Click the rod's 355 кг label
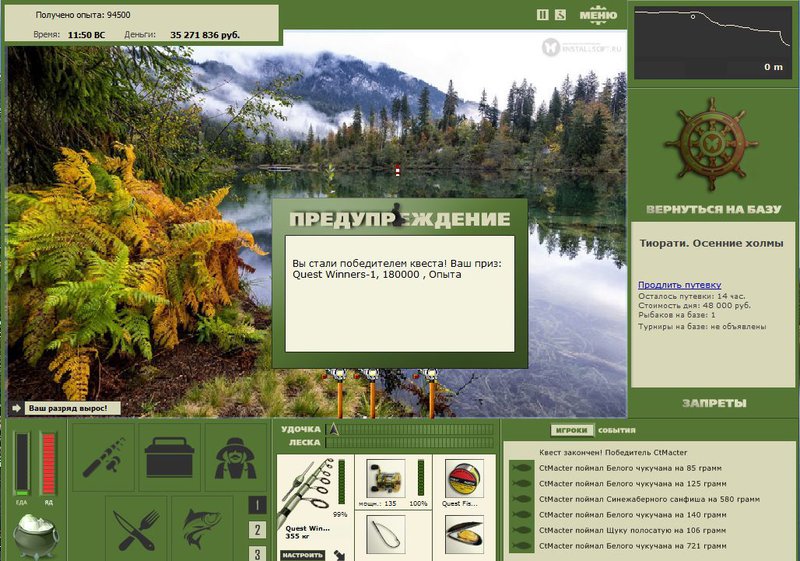The height and width of the screenshot is (561, 800). 295,536
